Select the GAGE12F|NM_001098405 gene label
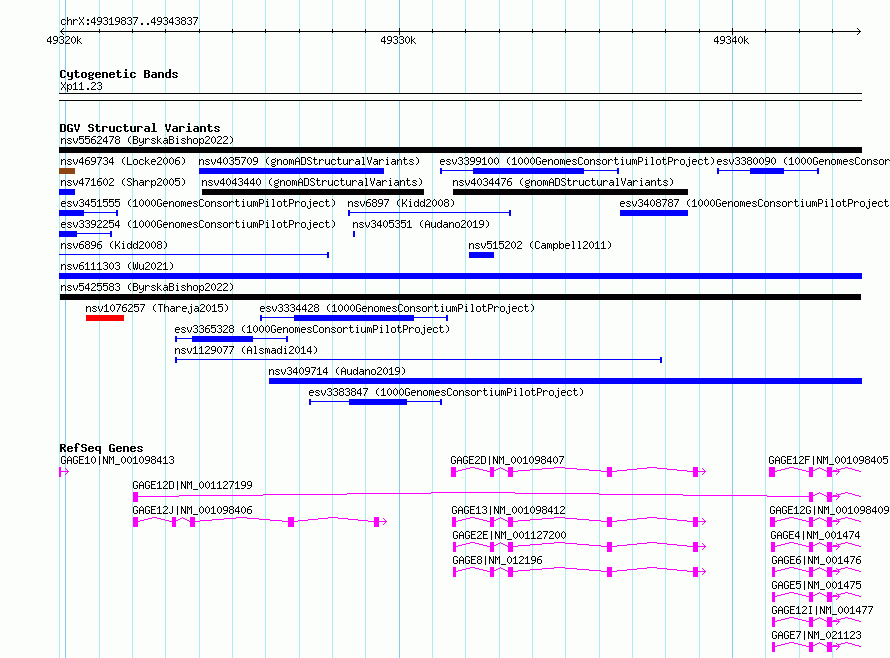Screen dimensions: 890x658 (x=828, y=460)
